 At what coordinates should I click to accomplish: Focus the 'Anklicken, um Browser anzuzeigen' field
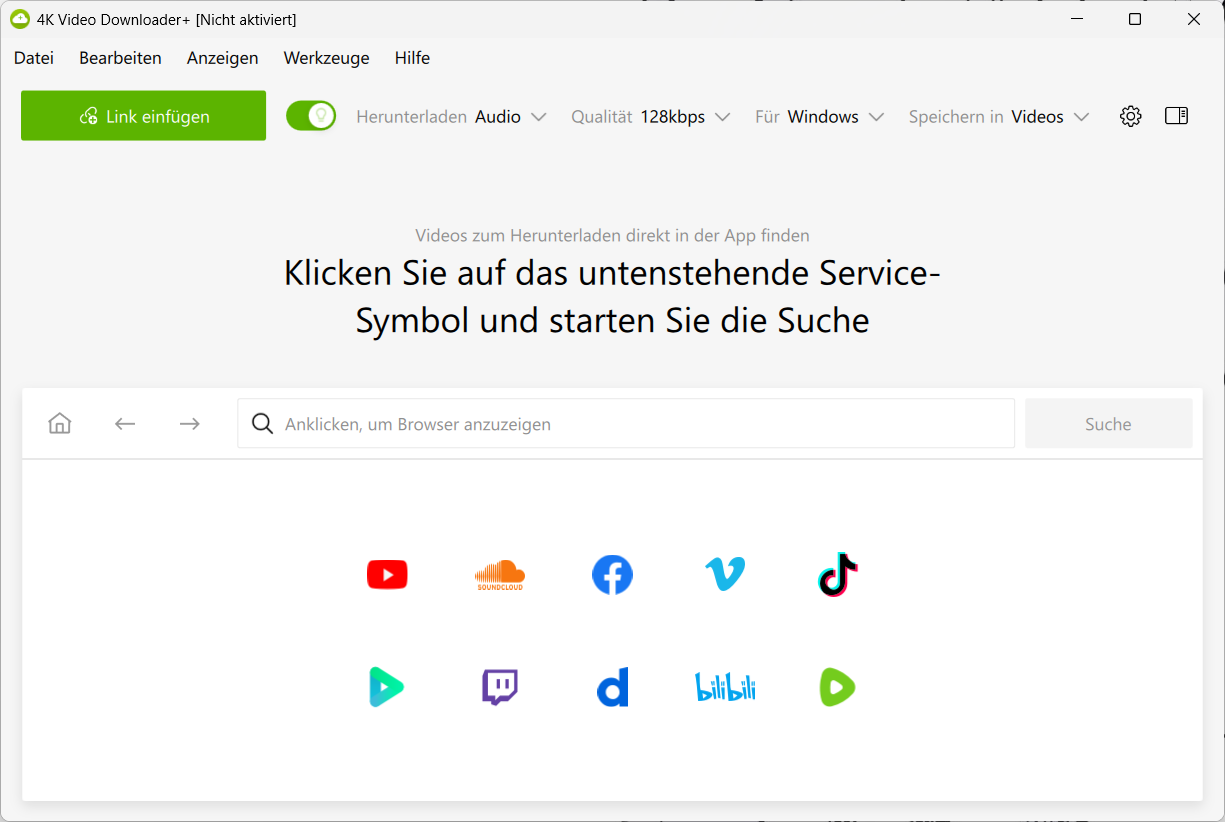[x=626, y=424]
